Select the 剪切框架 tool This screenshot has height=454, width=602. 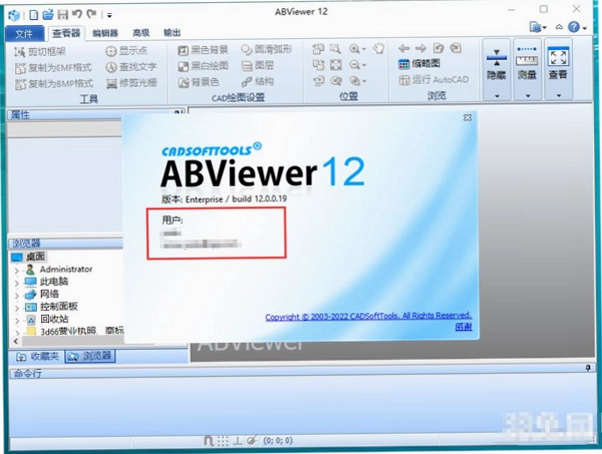(40, 51)
